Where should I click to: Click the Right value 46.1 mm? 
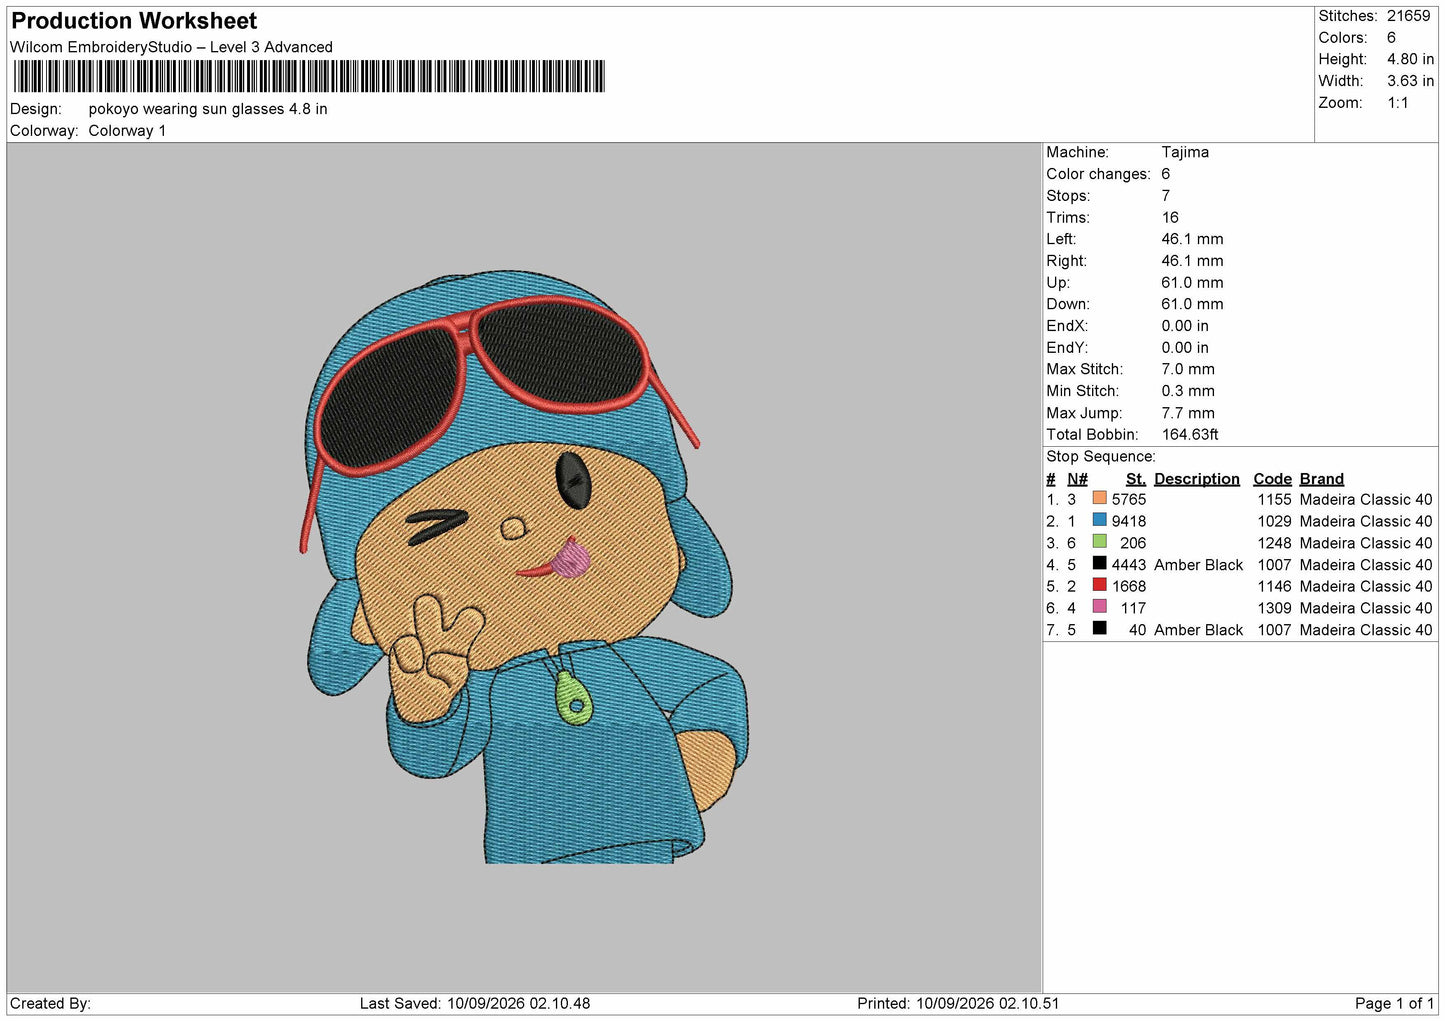point(1192,261)
